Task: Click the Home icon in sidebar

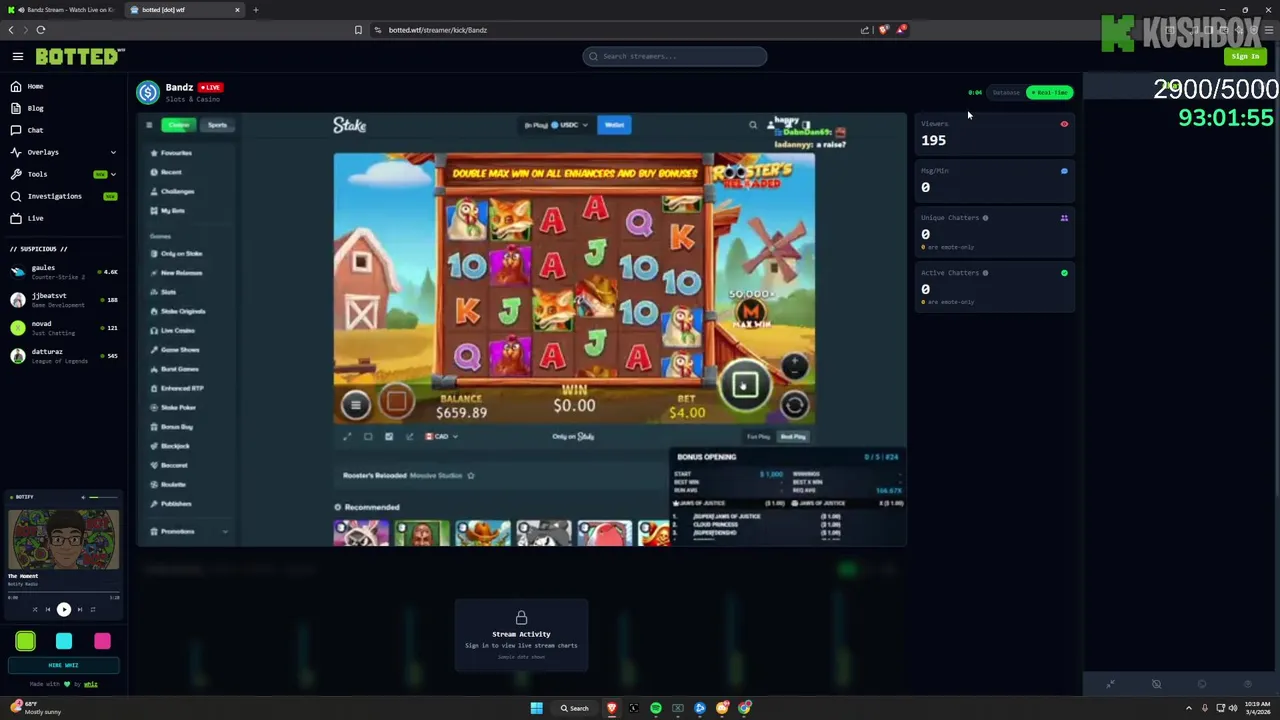Action: click(16, 86)
